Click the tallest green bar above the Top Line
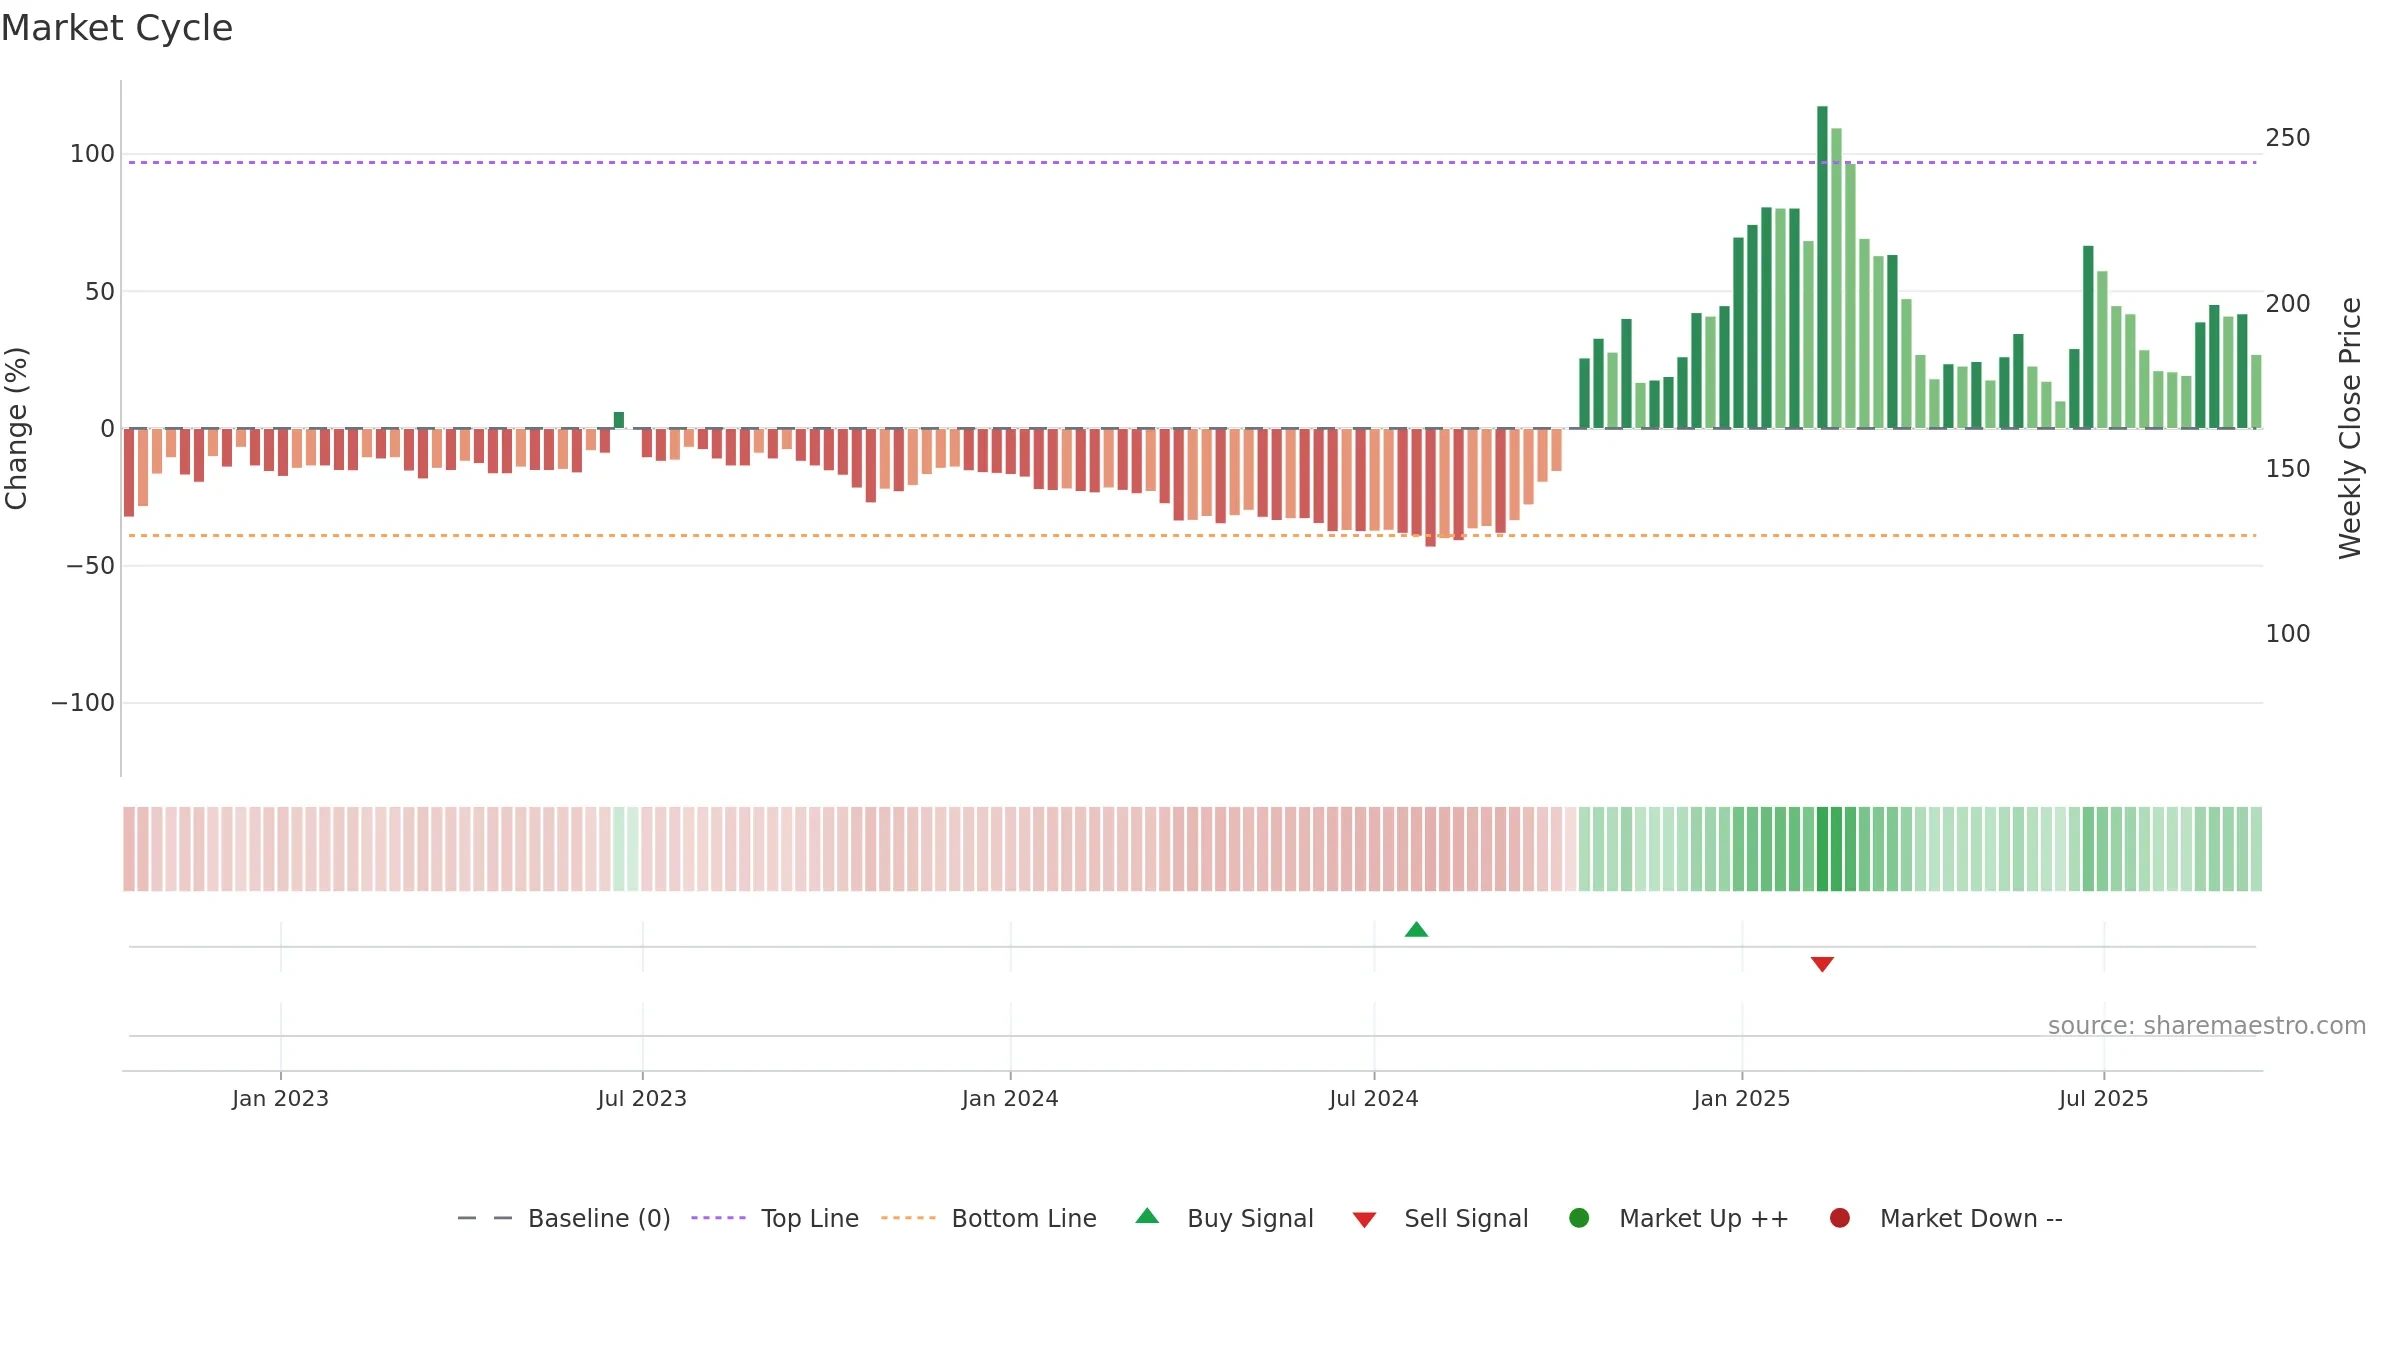 (x=1822, y=267)
